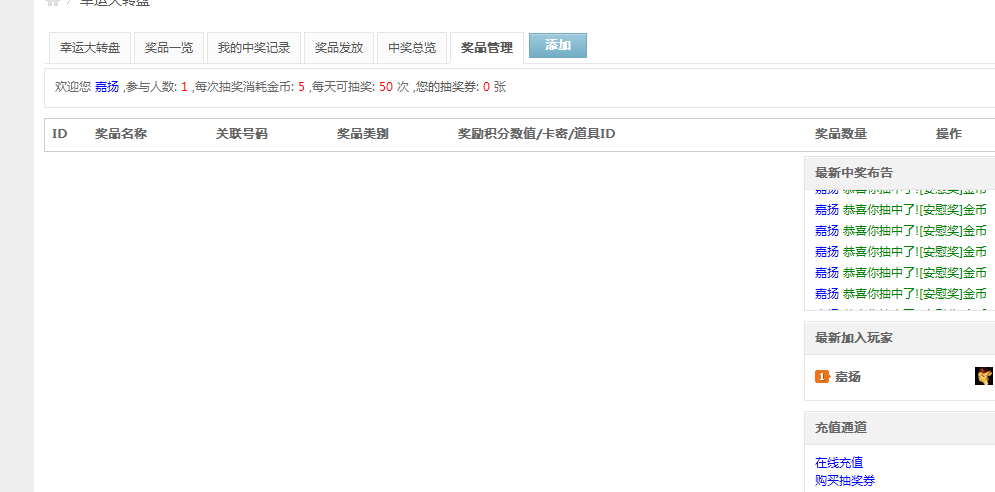Click the blue 添加 button
The width and height of the screenshot is (995, 492).
558,46
